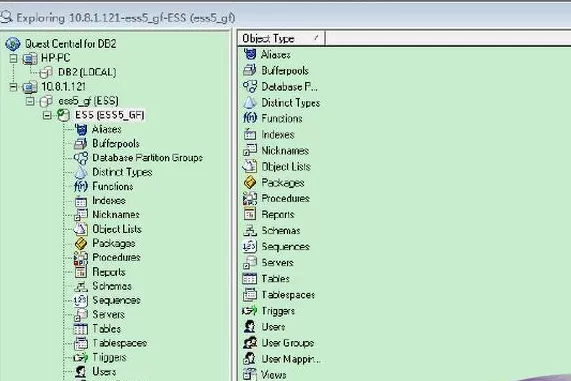Collapse the HP-PC tree node
The image size is (571, 381).
pos(13,58)
